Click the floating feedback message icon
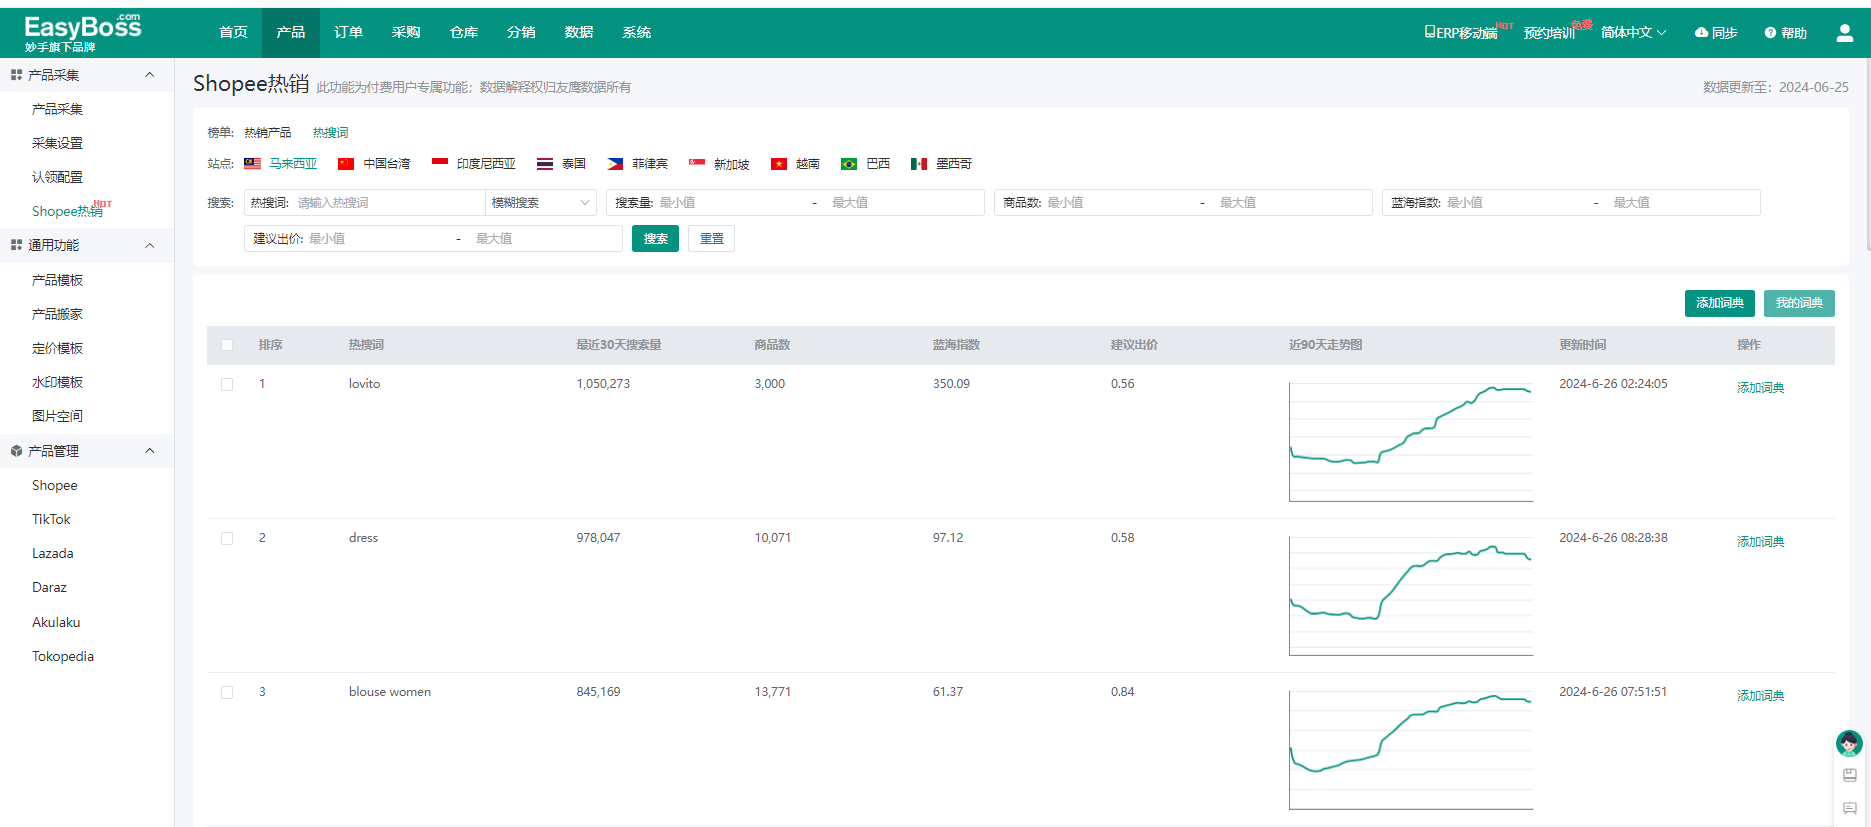Image resolution: width=1871 pixels, height=827 pixels. coord(1849,808)
